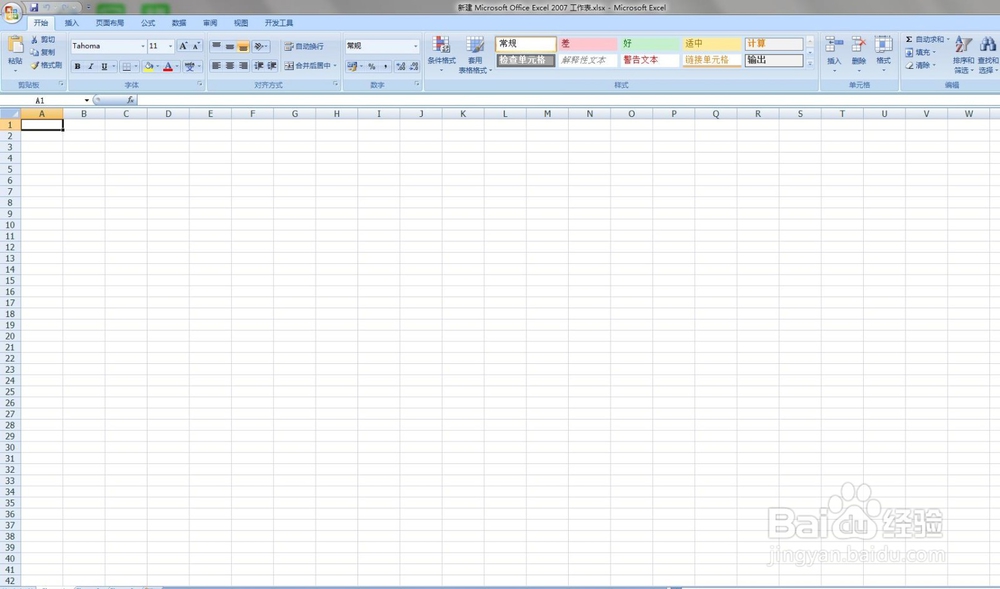Screen dimensions: 1000x589
Task: Switch to the Formulas (公式) tab
Action: 148,23
